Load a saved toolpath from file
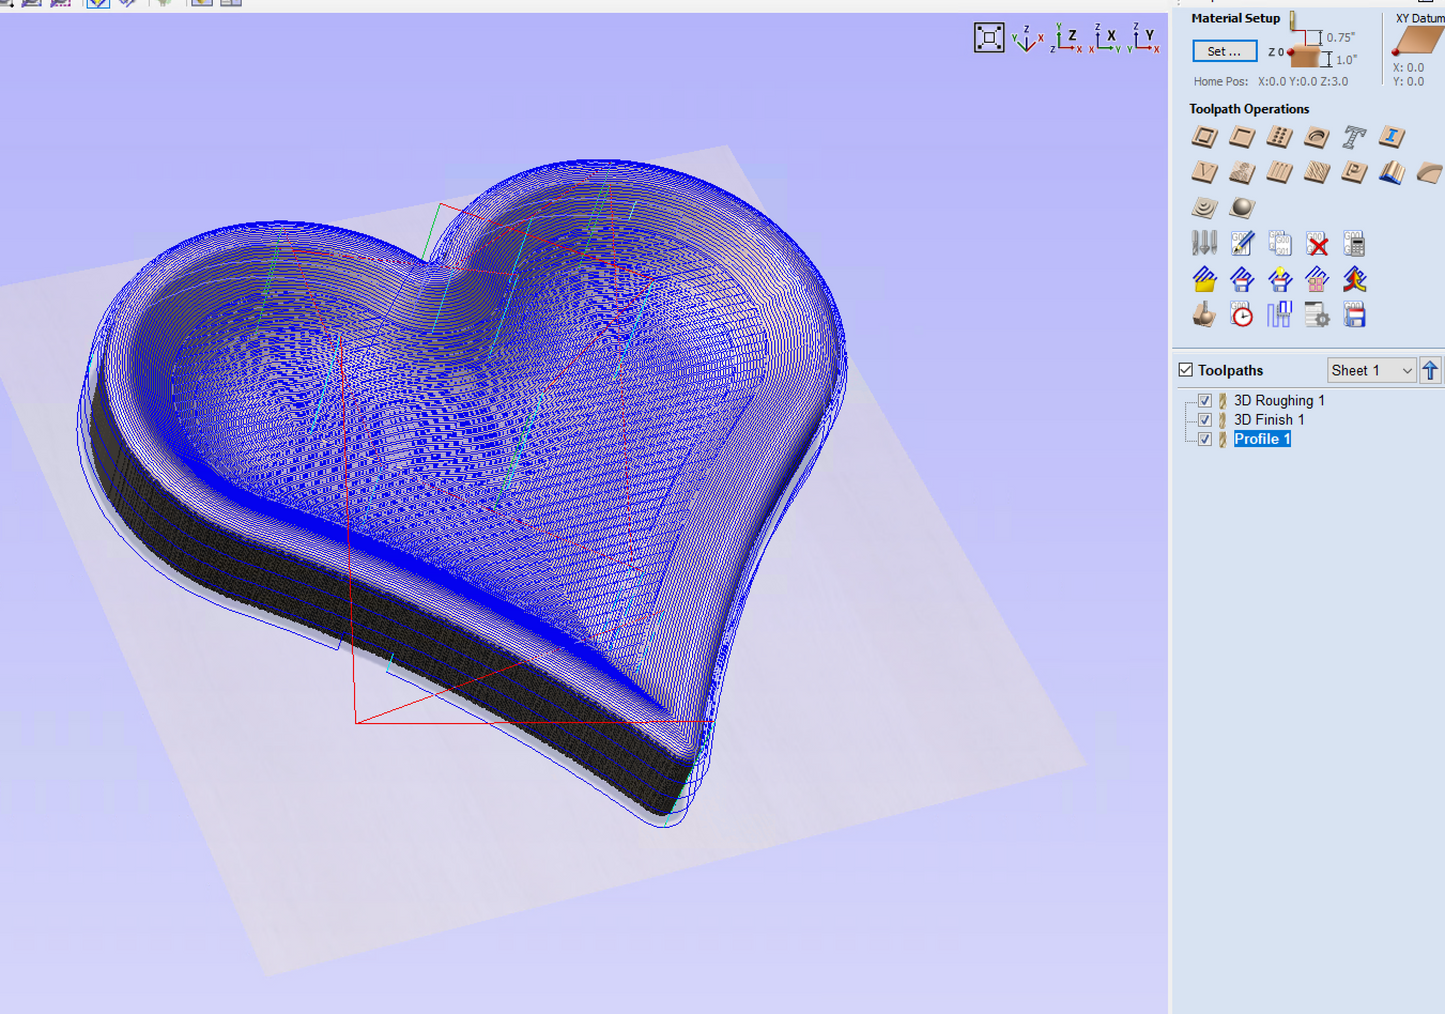The image size is (1445, 1014). click(1204, 280)
